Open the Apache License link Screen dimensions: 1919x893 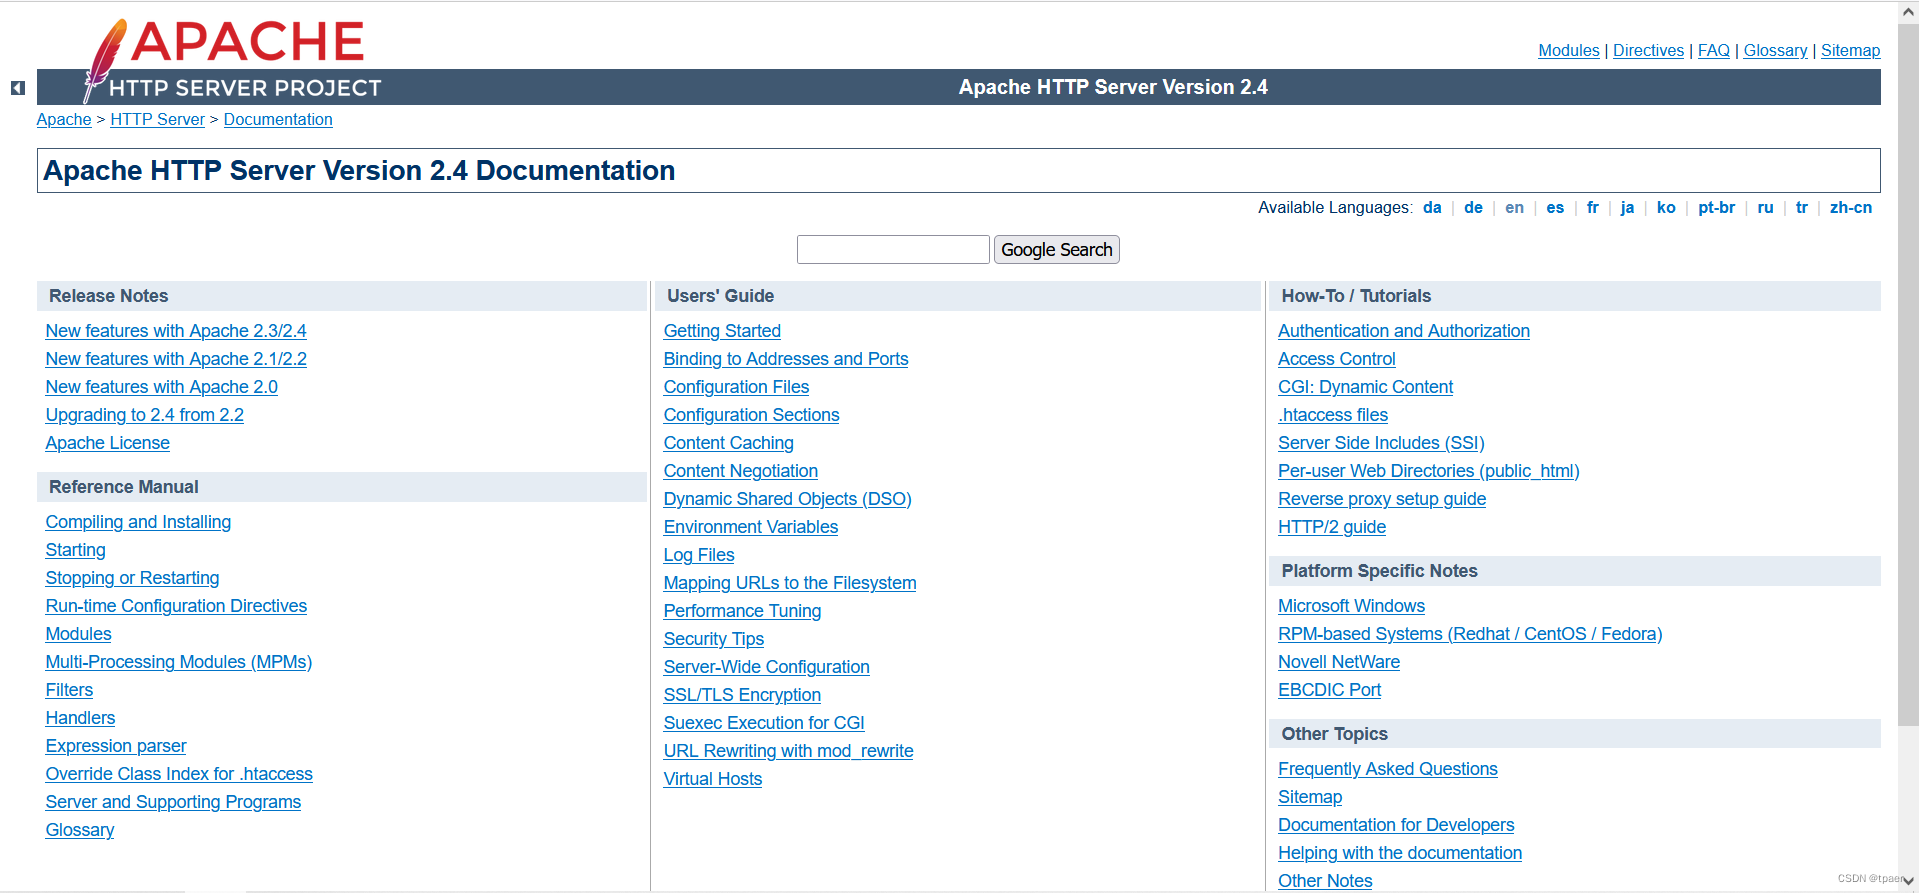pos(107,443)
